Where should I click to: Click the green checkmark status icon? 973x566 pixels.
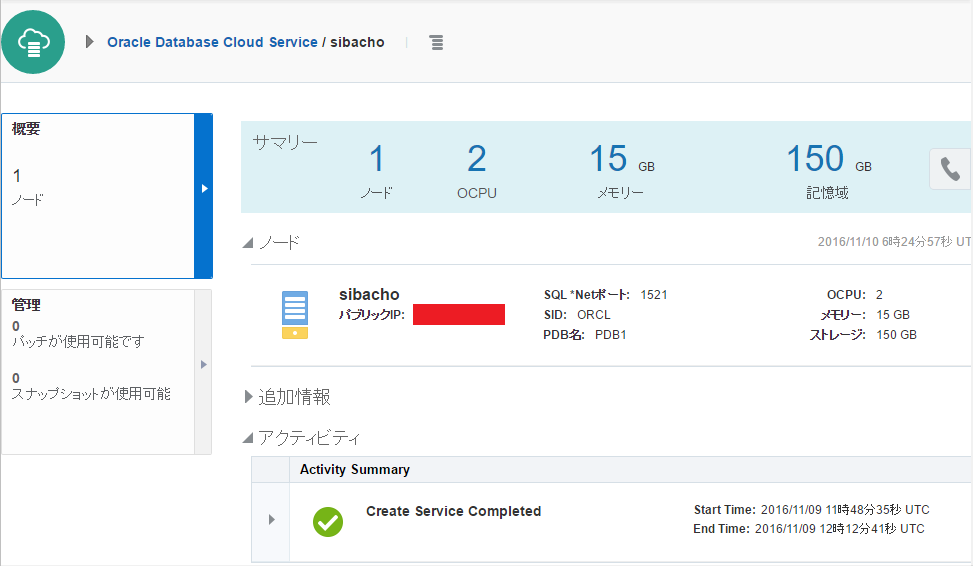click(328, 520)
